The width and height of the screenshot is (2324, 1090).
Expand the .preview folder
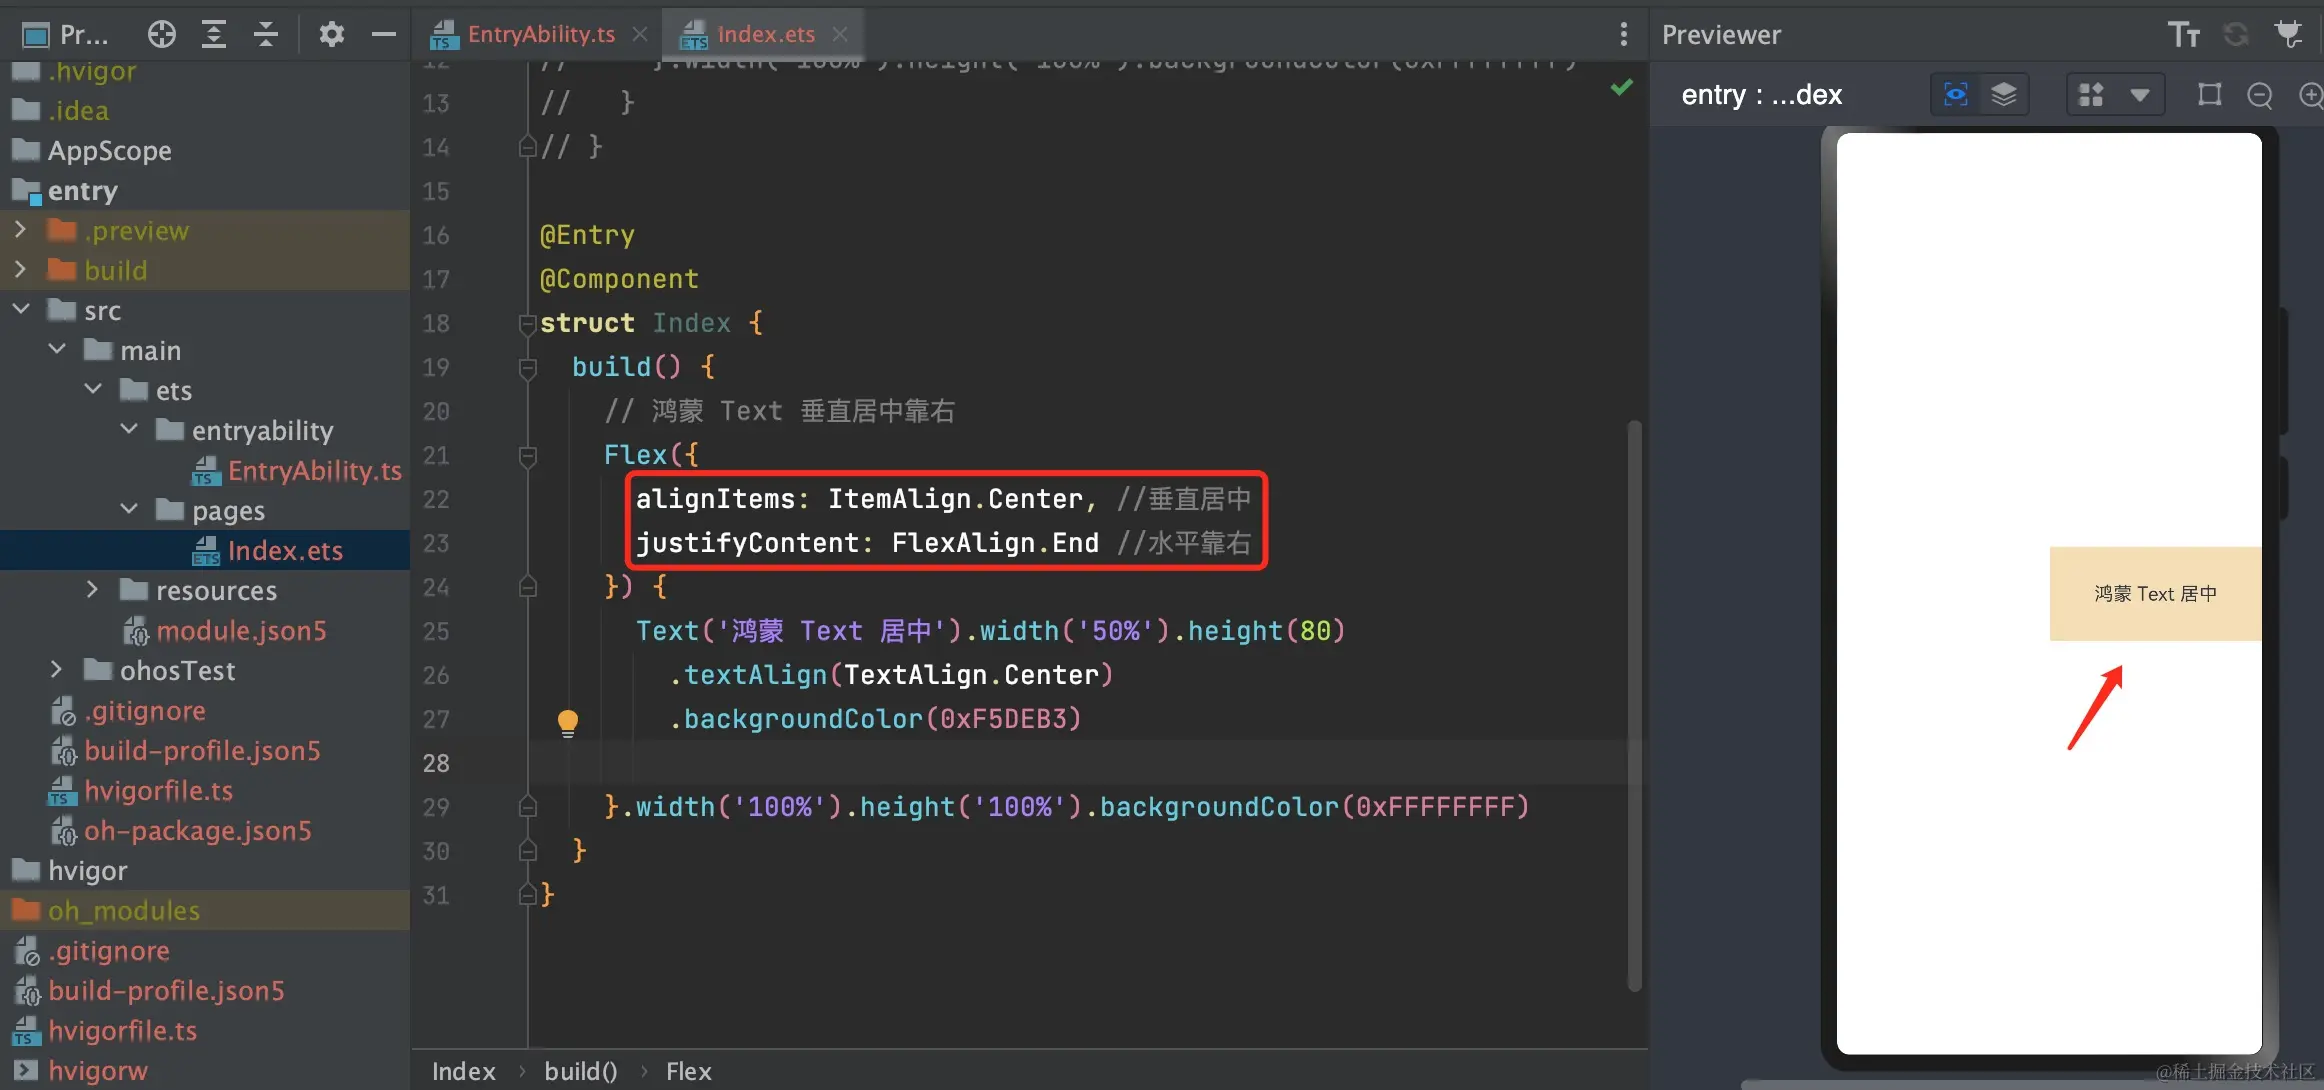pyautogui.click(x=20, y=230)
